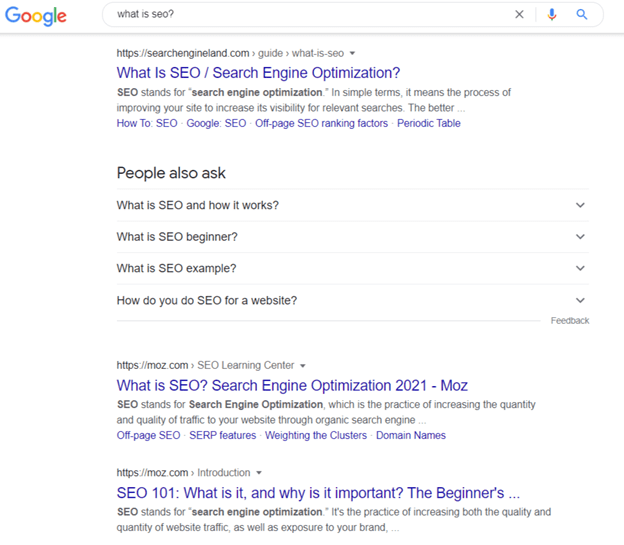Open the "Domain Names" sitelink
The image size is (624, 545).
(x=411, y=436)
